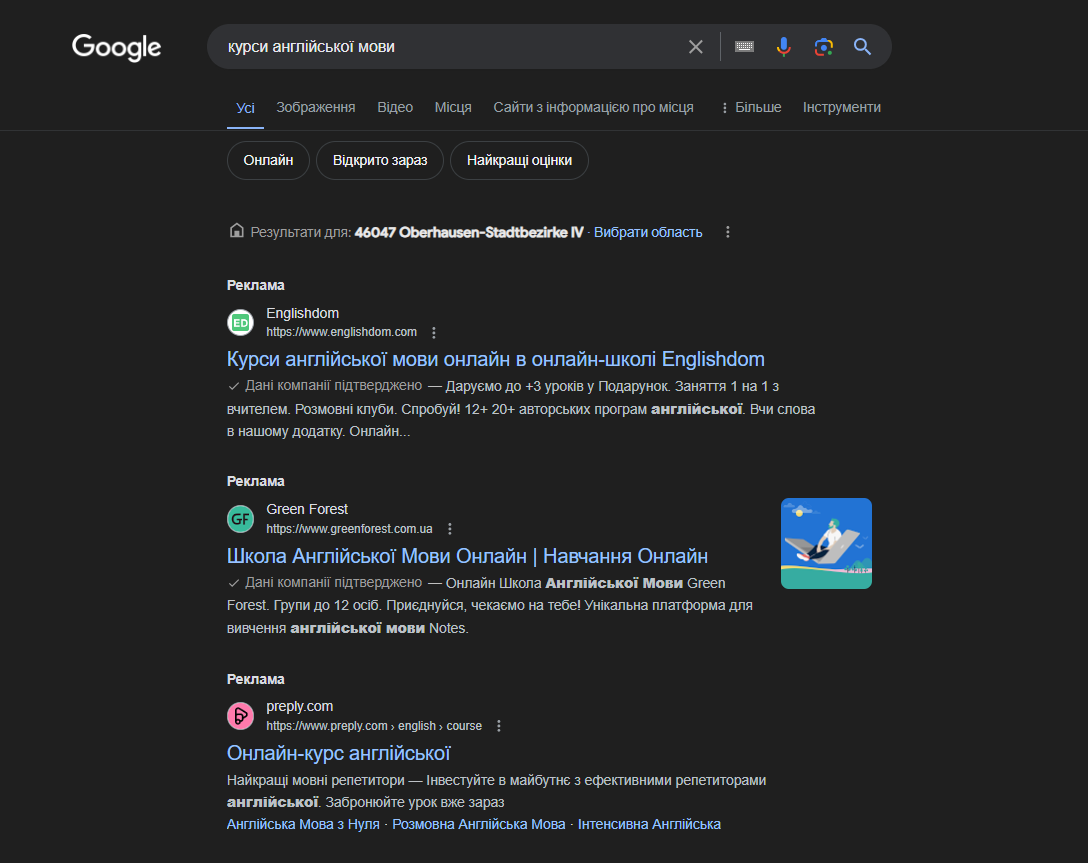Apply the Найкращі оцінки filter chip
This screenshot has width=1088, height=863.
pyautogui.click(x=519, y=160)
